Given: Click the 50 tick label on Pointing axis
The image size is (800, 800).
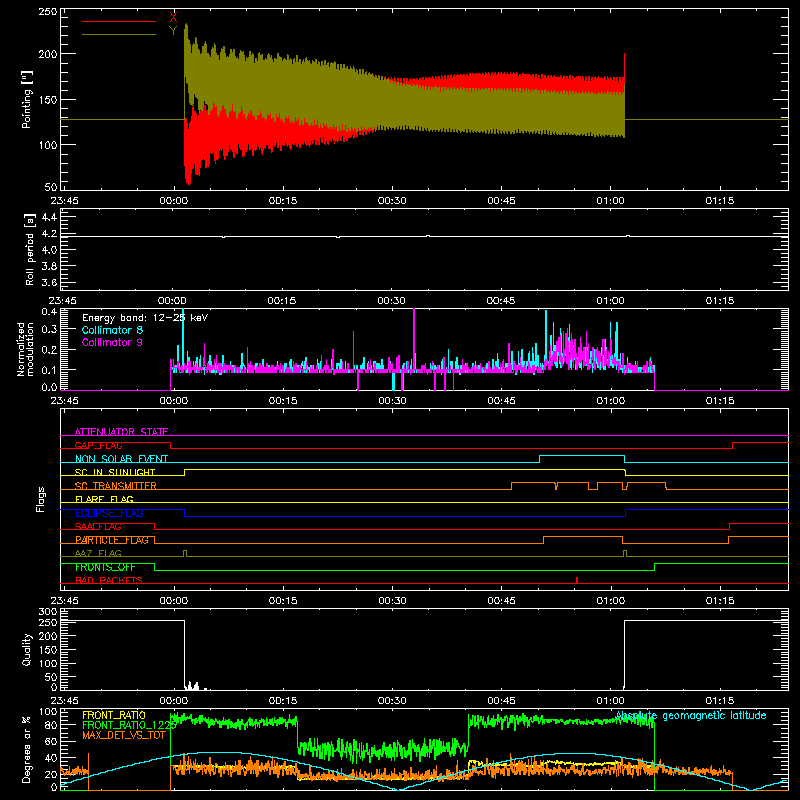Looking at the screenshot, I should 51,186.
